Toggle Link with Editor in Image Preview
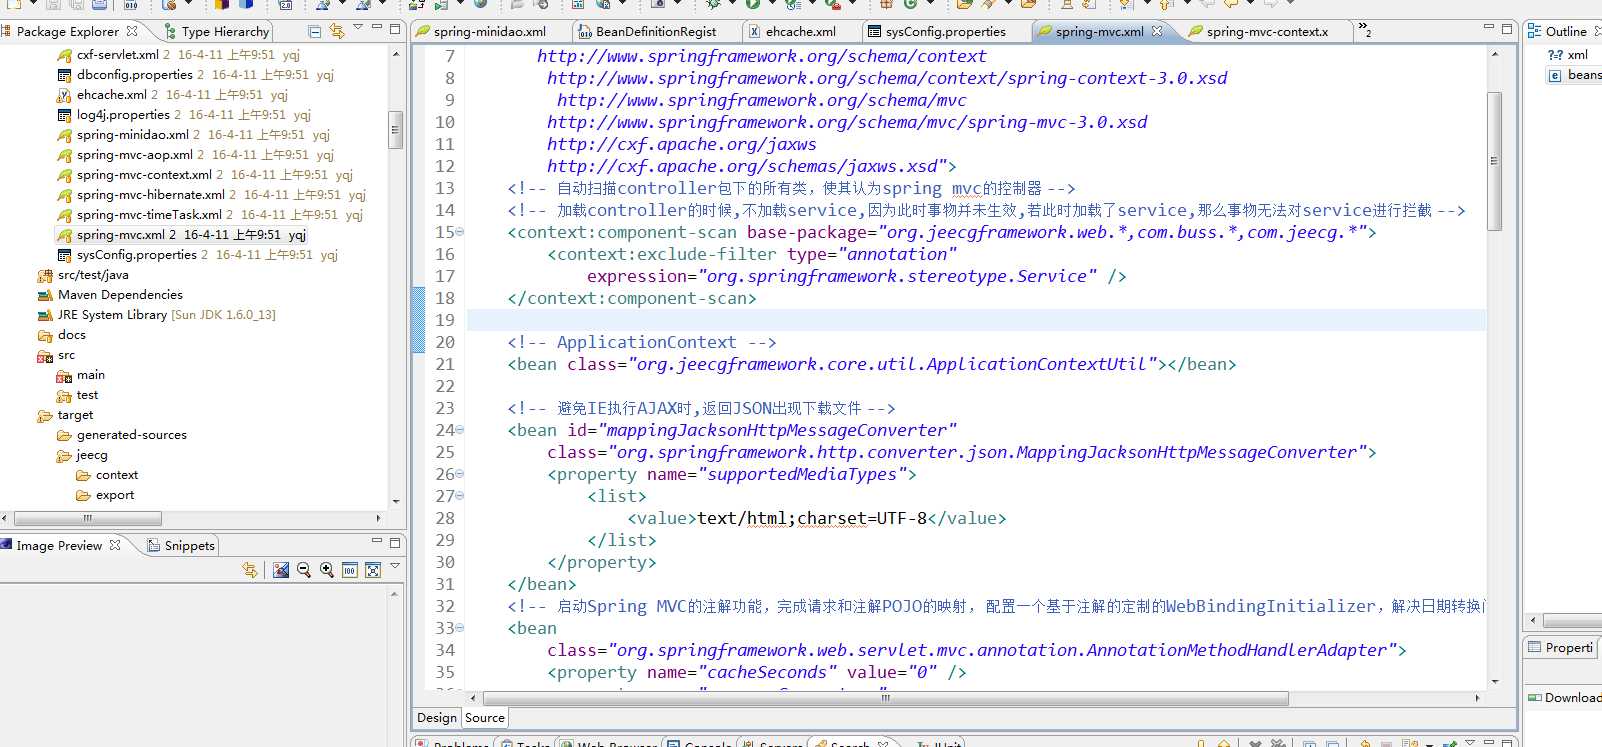1602x747 pixels. pyautogui.click(x=250, y=569)
